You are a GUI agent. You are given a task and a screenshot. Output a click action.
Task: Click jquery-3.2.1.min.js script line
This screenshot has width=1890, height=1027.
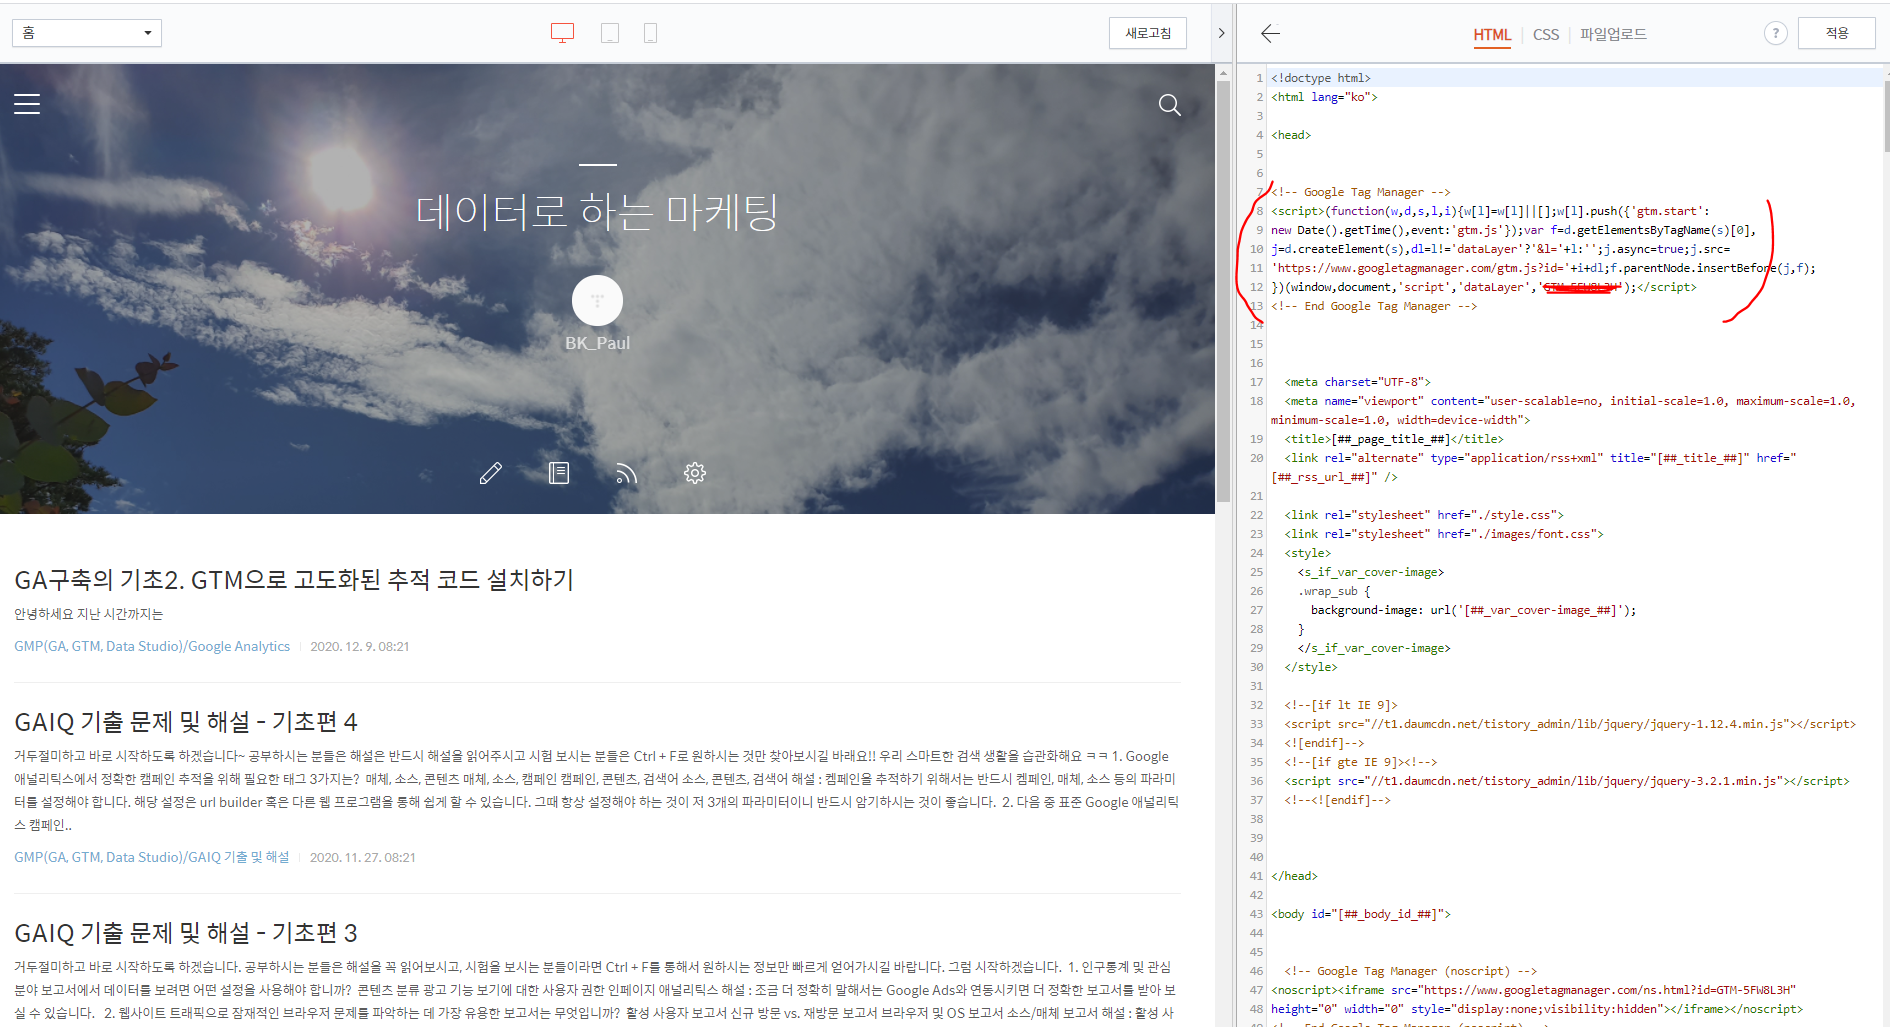click(x=1567, y=781)
